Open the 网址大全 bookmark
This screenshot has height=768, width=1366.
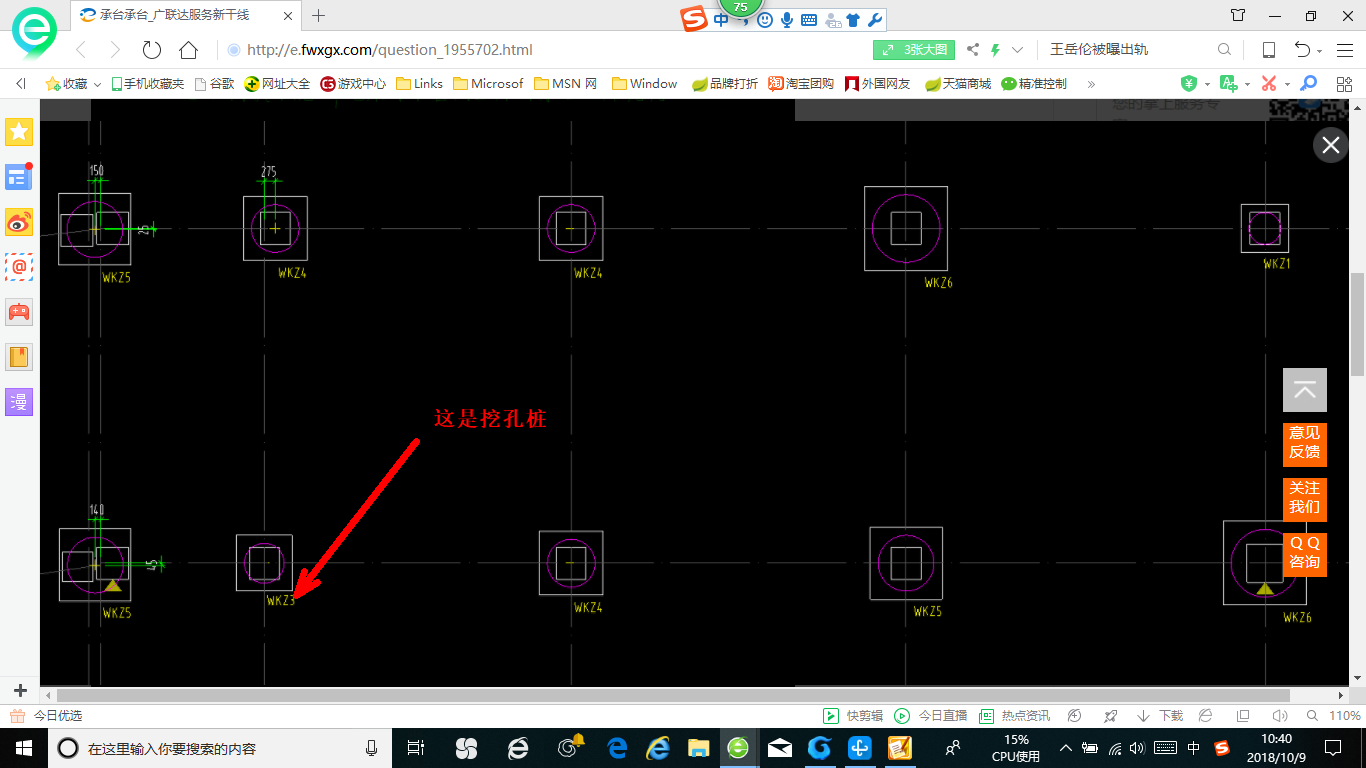(277, 84)
